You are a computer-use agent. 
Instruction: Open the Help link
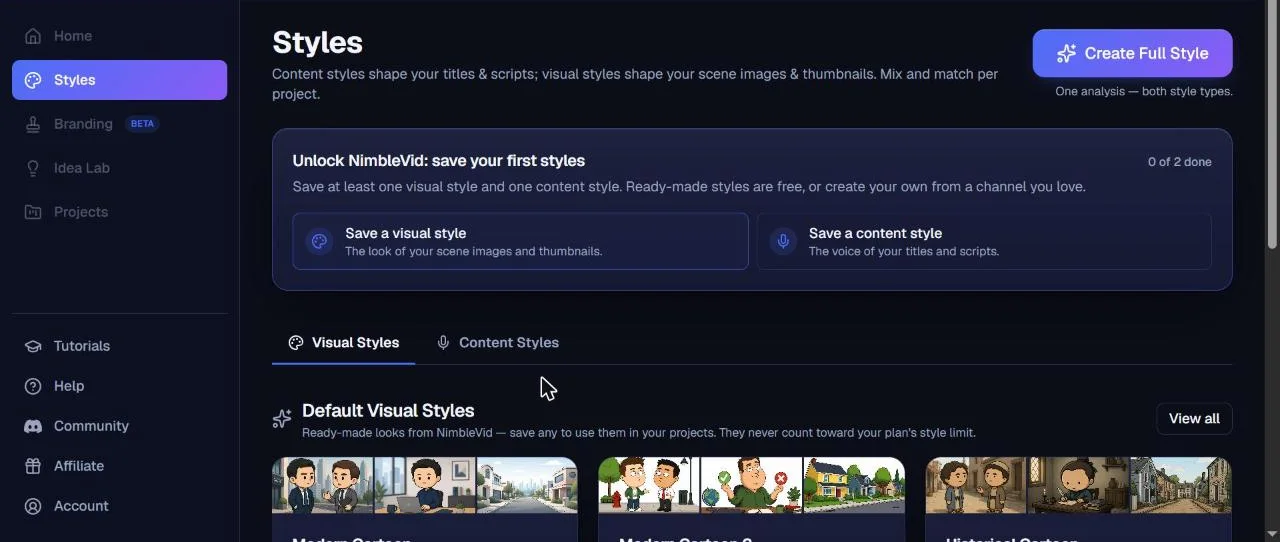click(119, 386)
